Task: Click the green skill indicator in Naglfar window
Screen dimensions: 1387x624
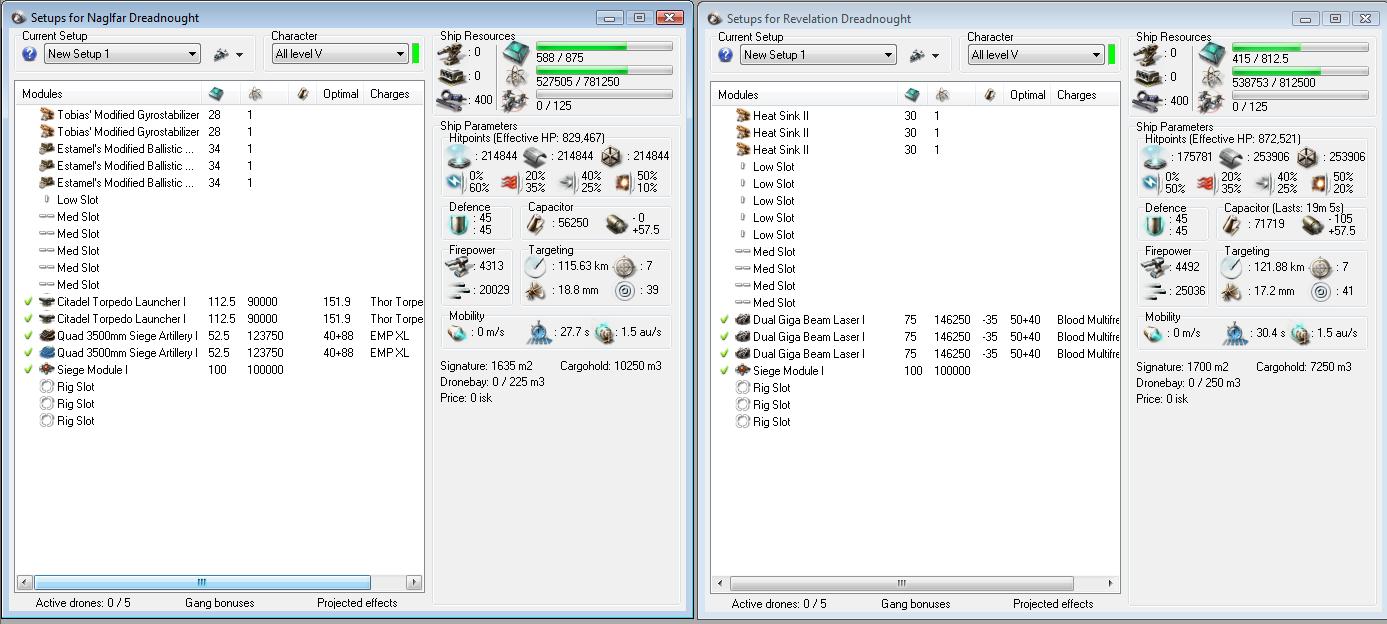Action: pos(416,54)
